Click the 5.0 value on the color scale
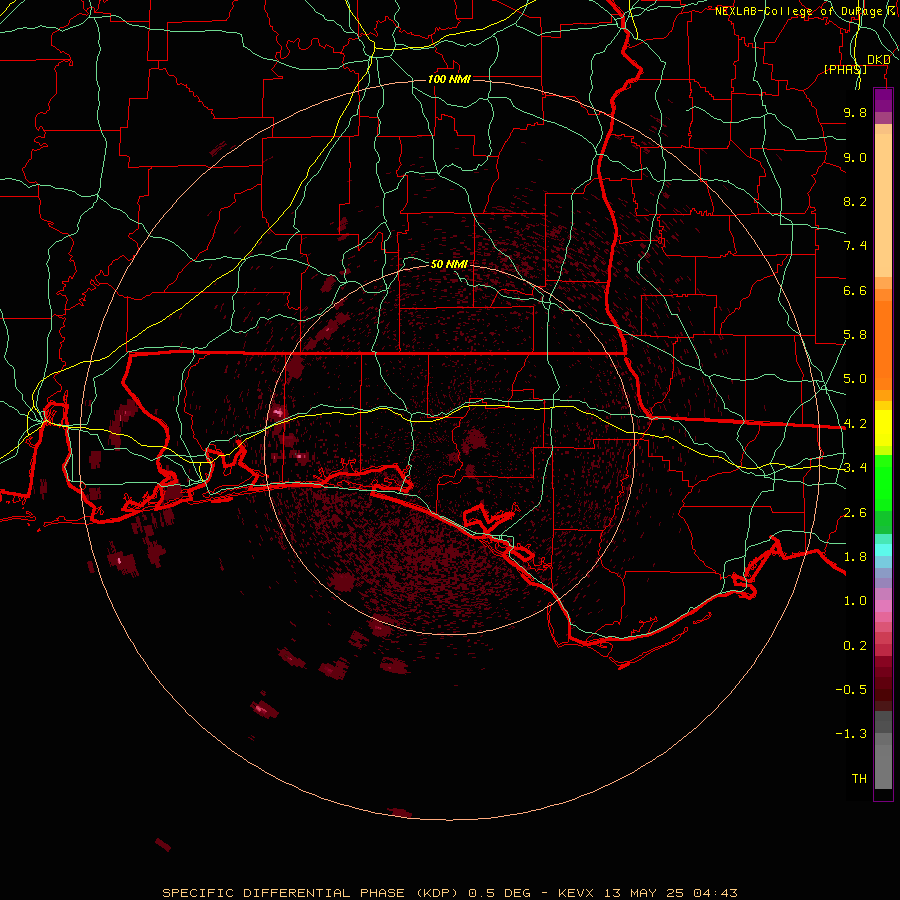This screenshot has height=900, width=900. [x=855, y=379]
